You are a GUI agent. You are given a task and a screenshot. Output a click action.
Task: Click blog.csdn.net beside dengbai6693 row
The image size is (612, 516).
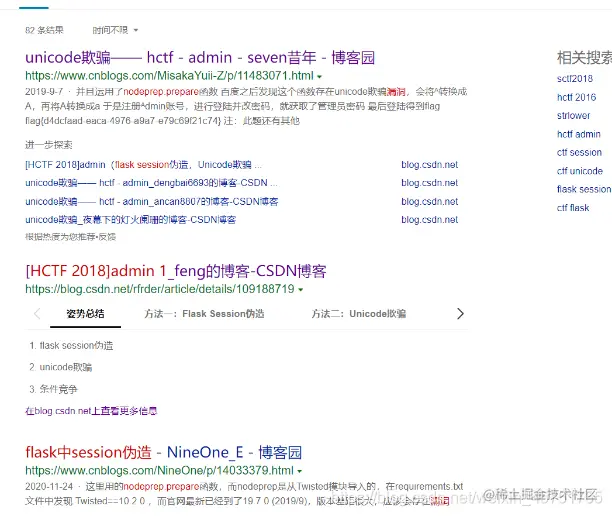click(429, 183)
